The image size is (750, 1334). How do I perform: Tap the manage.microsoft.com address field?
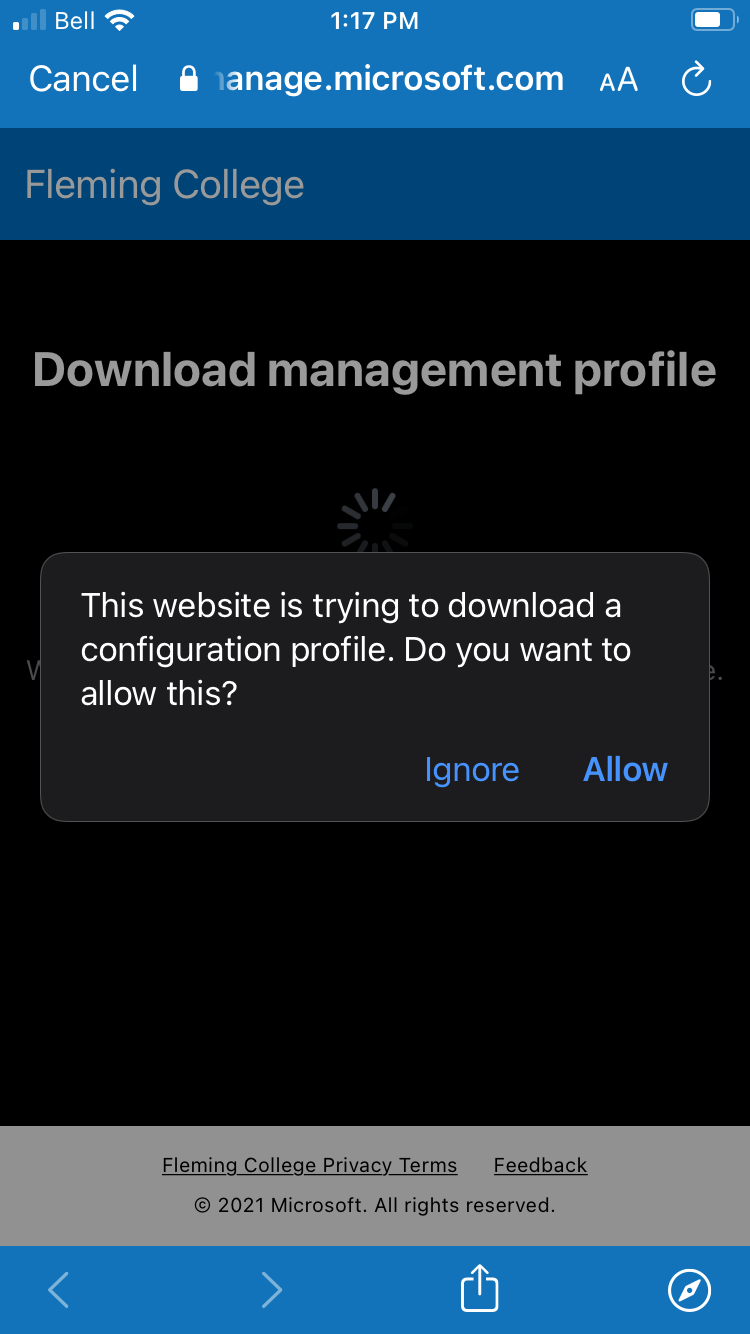[x=390, y=80]
